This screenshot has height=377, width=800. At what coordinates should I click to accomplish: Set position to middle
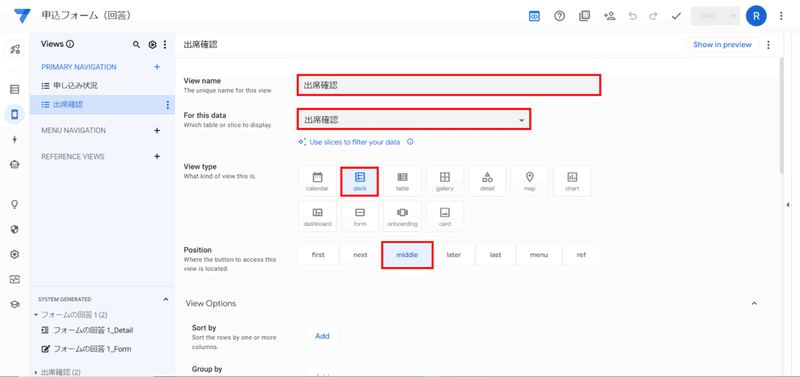coord(407,255)
